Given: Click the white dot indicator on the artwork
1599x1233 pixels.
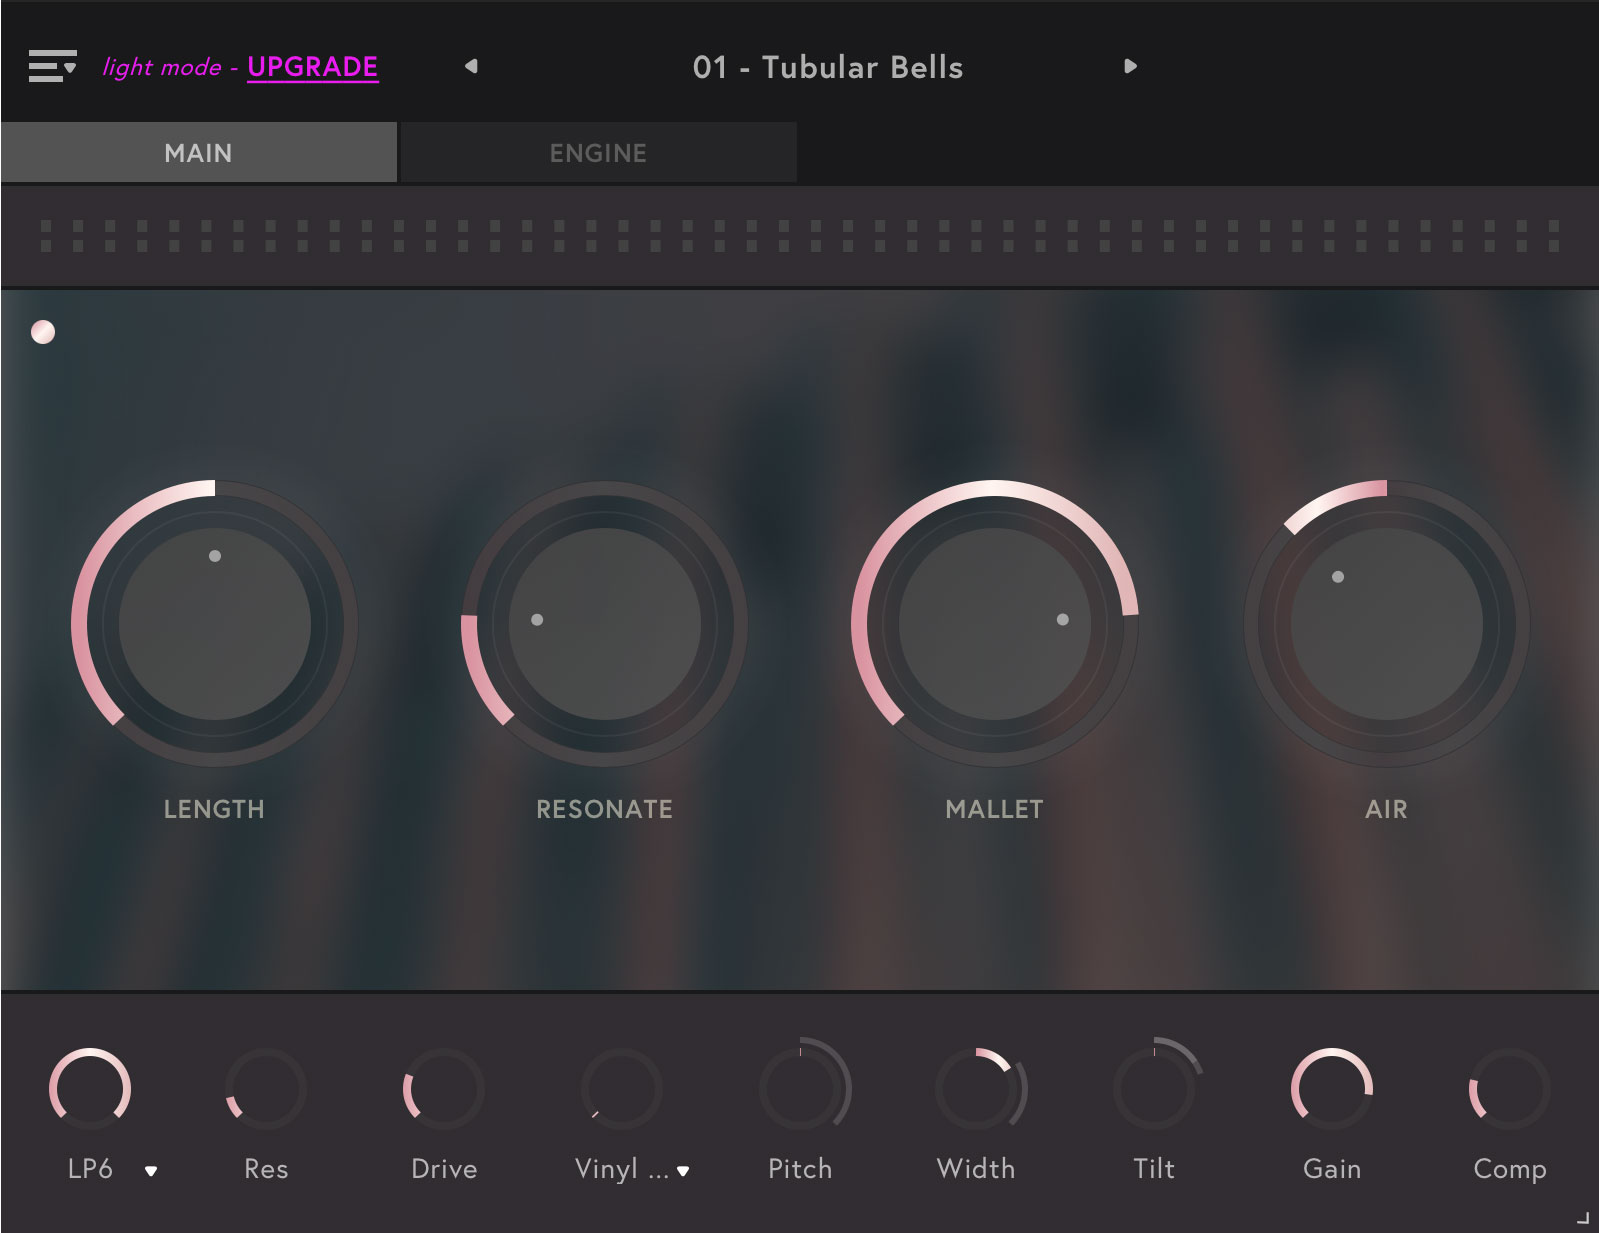Looking at the screenshot, I should 43,332.
